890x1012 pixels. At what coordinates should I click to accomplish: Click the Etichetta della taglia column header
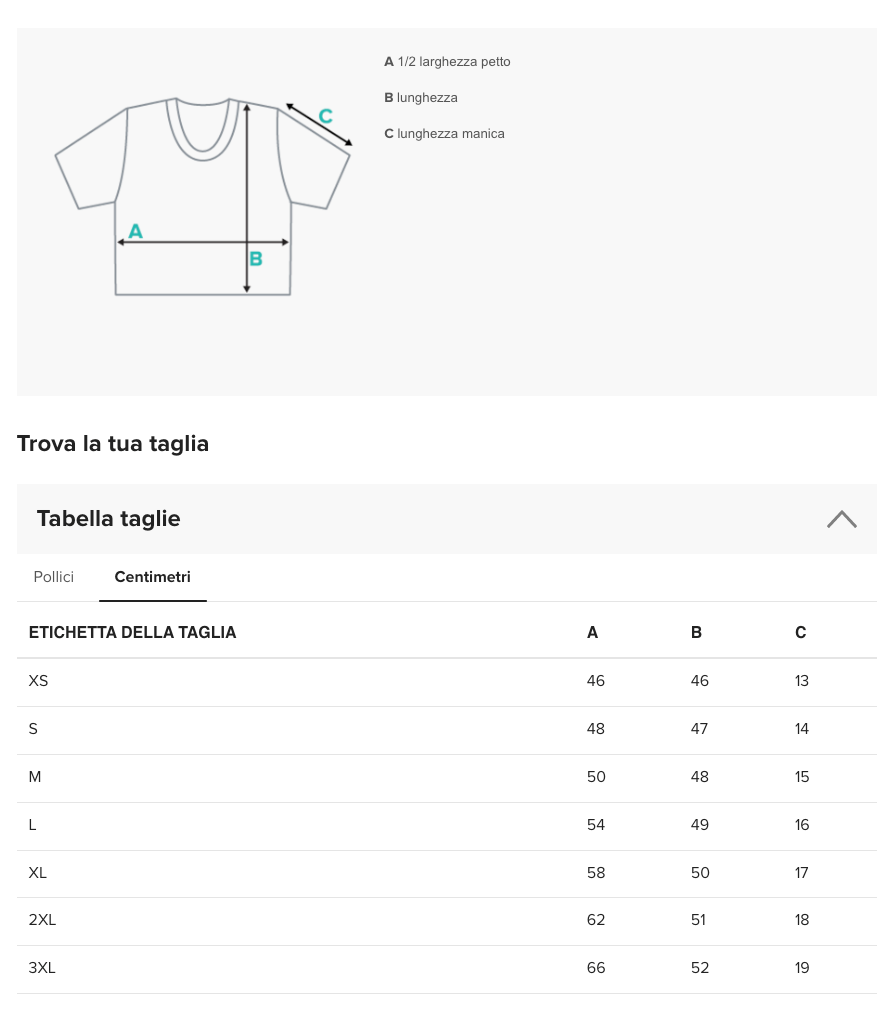tap(133, 632)
